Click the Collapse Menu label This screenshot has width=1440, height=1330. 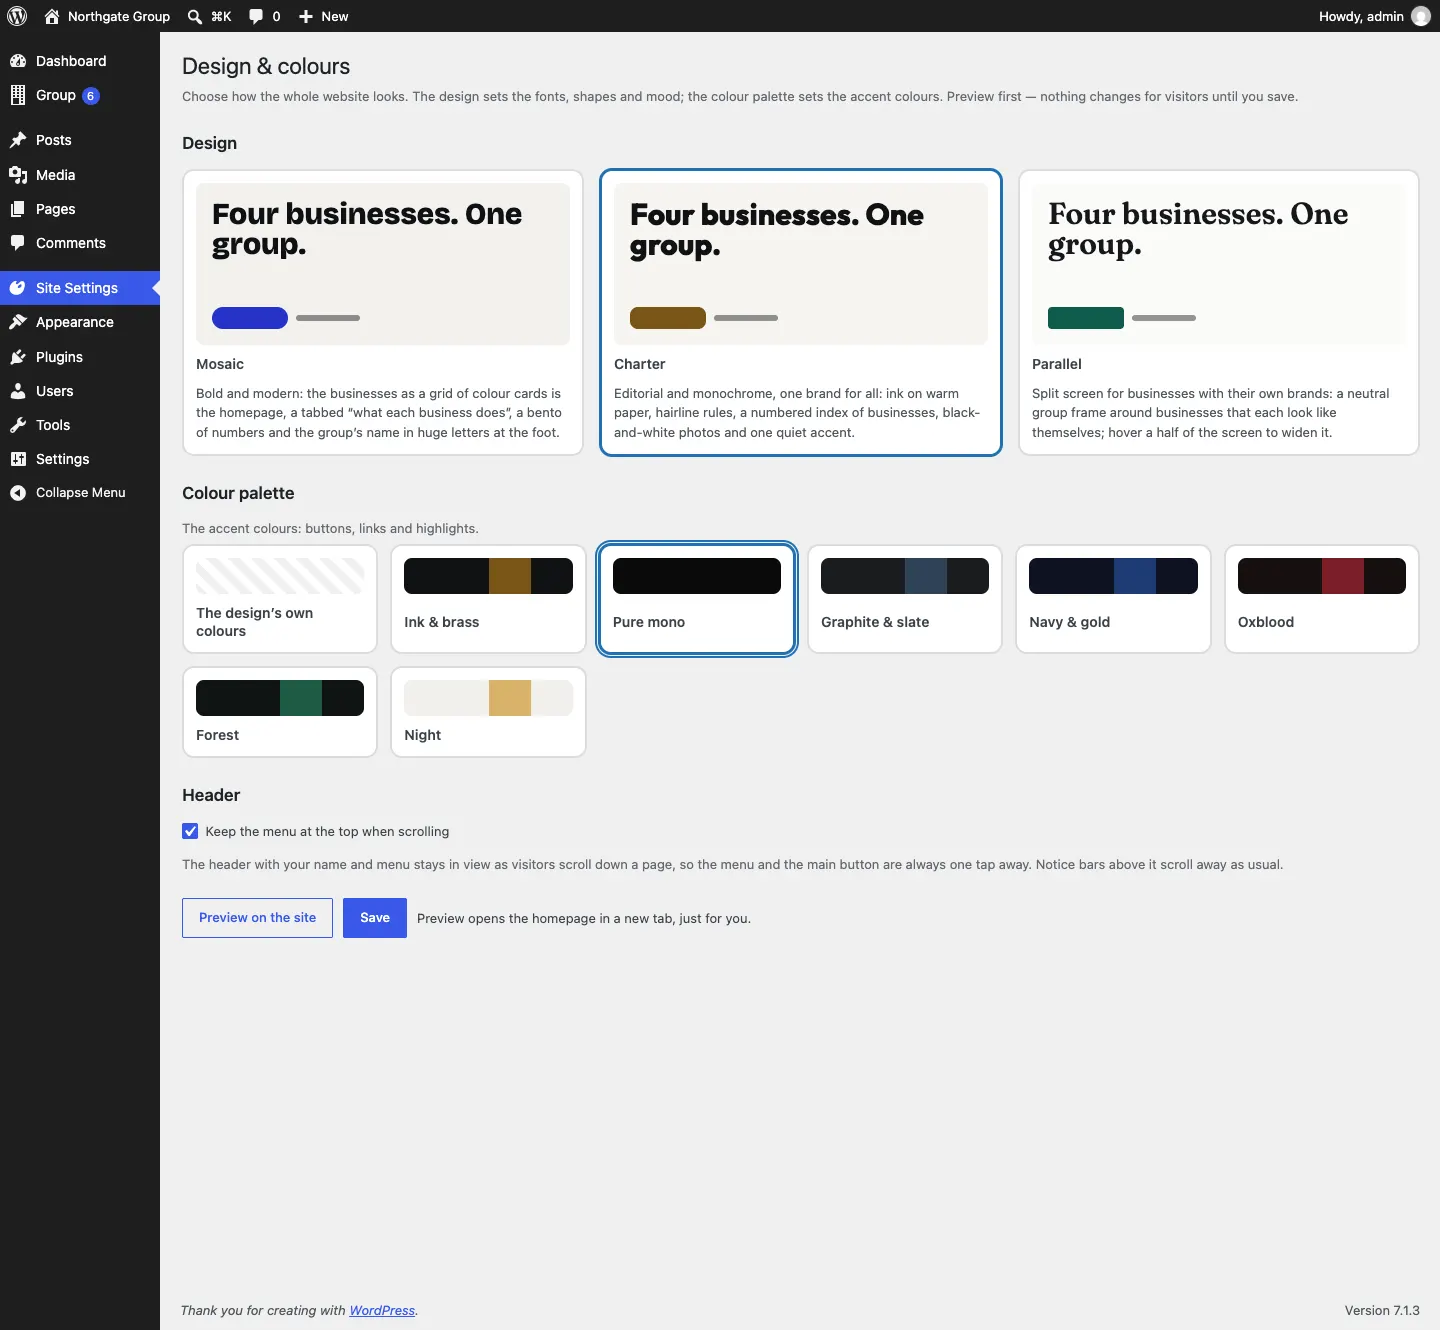[81, 493]
